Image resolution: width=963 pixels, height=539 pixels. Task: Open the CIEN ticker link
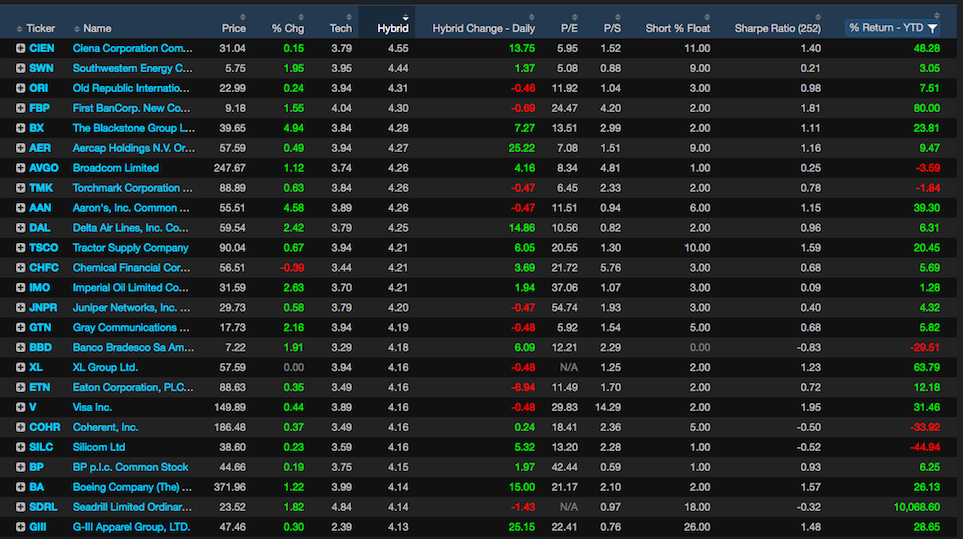pos(41,48)
